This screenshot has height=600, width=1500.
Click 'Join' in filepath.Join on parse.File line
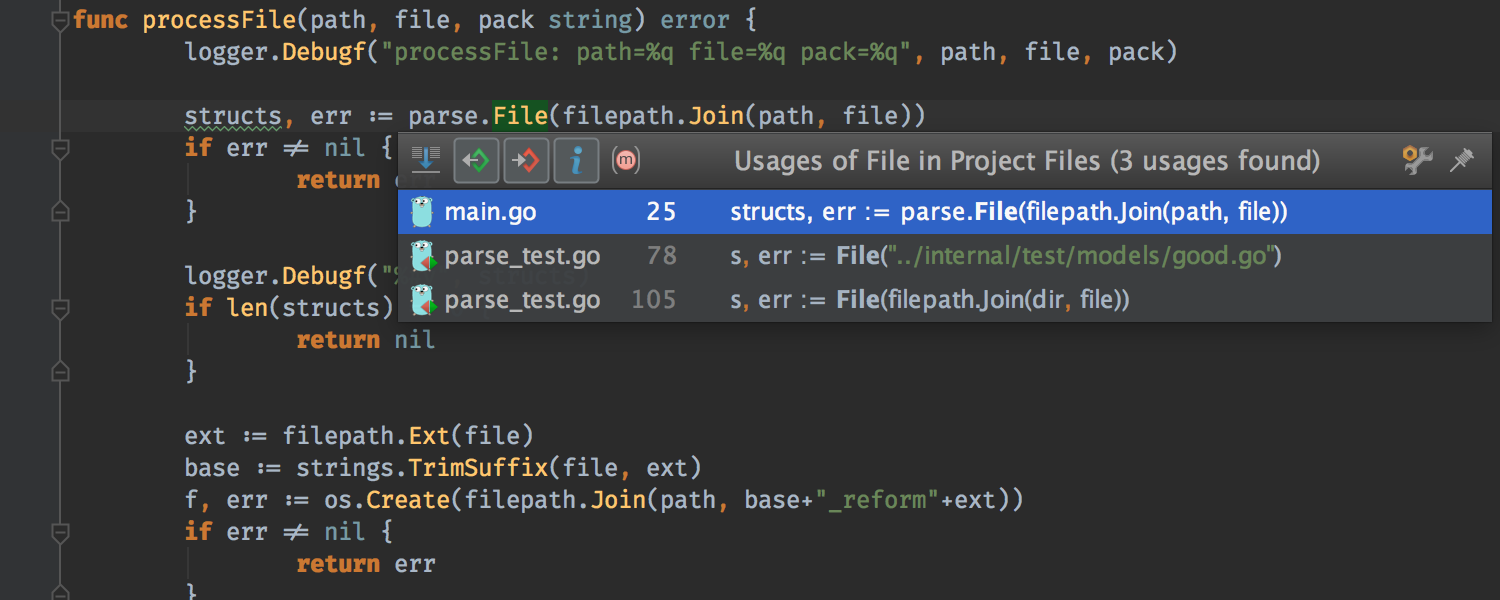(x=717, y=116)
